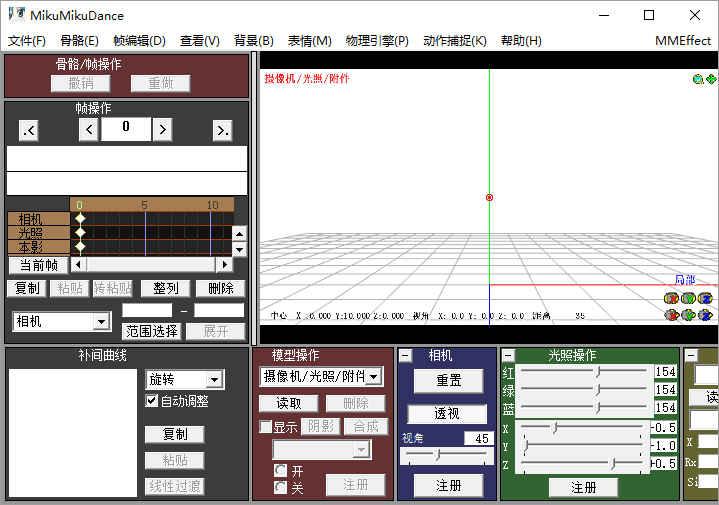The image size is (719, 505).
Task: Click the timeline track scroll down arrow
Action: coord(239,250)
